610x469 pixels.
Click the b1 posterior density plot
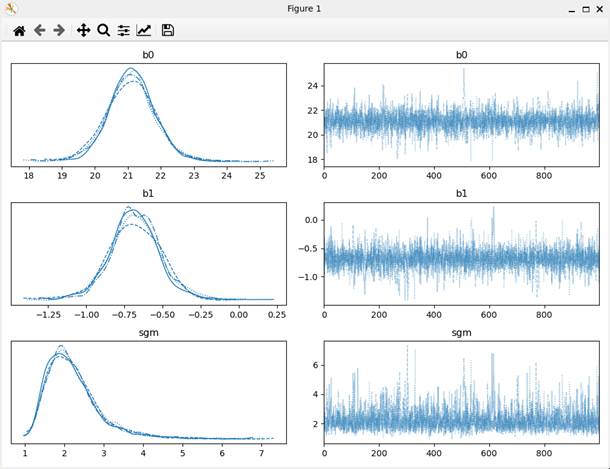[x=148, y=253]
